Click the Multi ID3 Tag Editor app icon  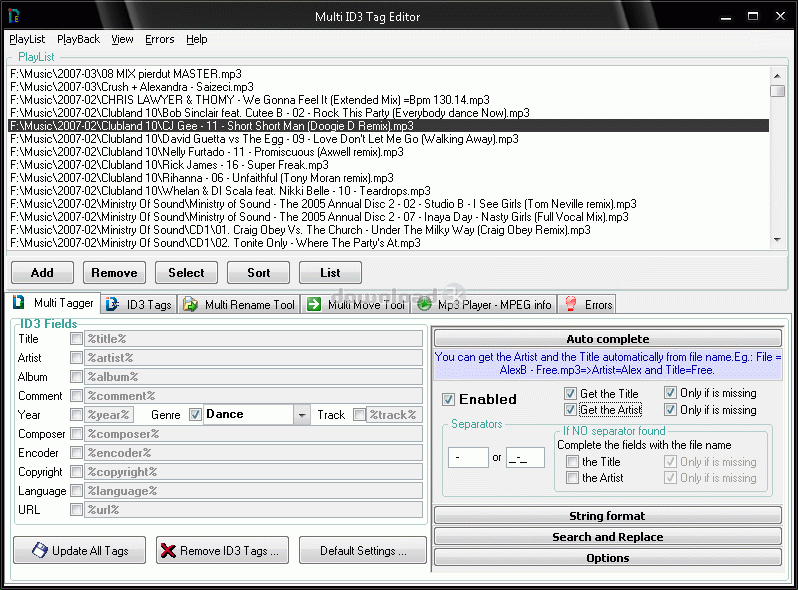click(x=14, y=16)
